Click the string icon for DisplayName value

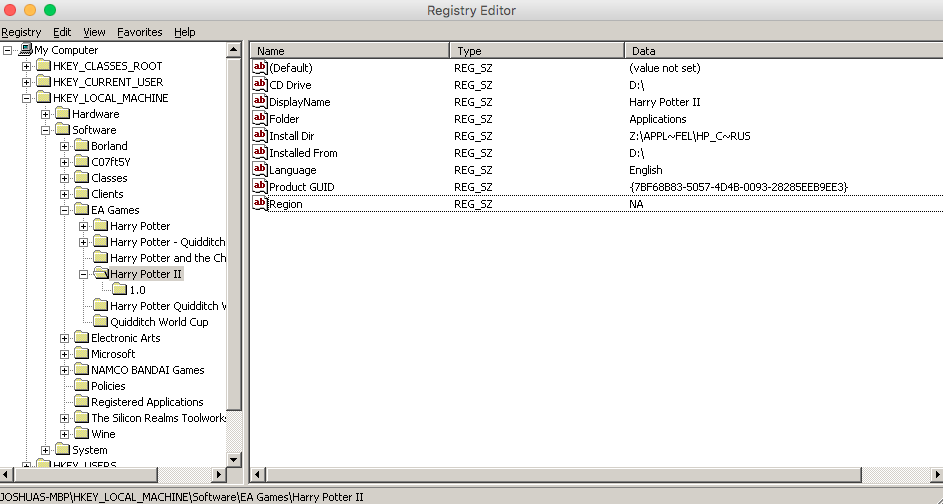260,101
